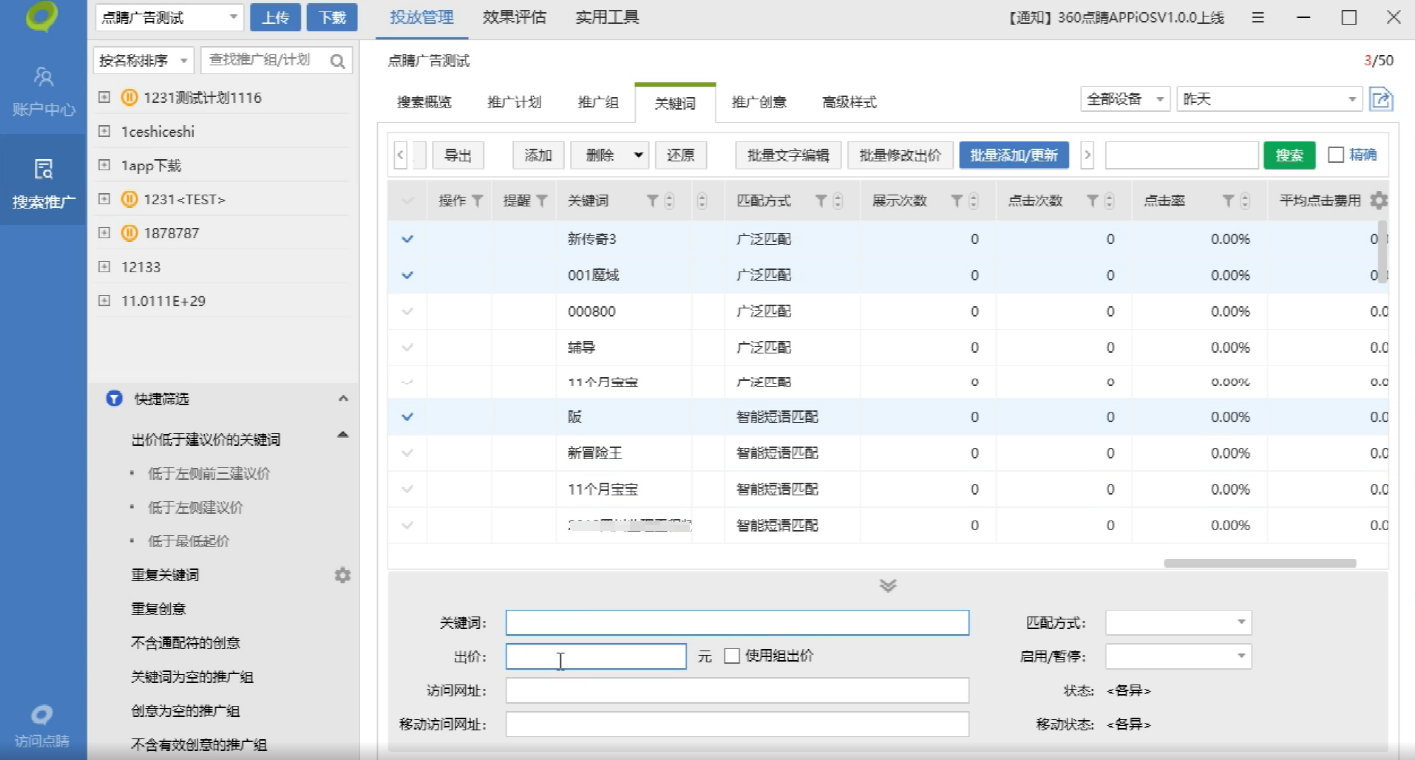The width and height of the screenshot is (1415, 760).
Task: Uncheck the row 阪
Action: pyautogui.click(x=407, y=417)
